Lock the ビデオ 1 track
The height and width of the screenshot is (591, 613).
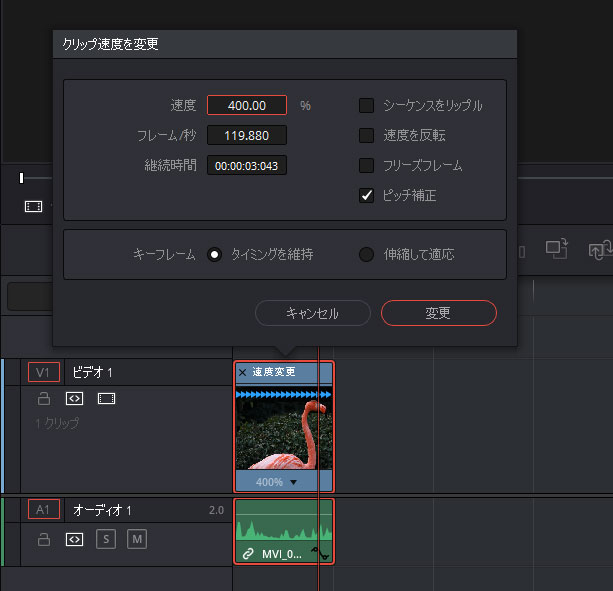[43, 399]
